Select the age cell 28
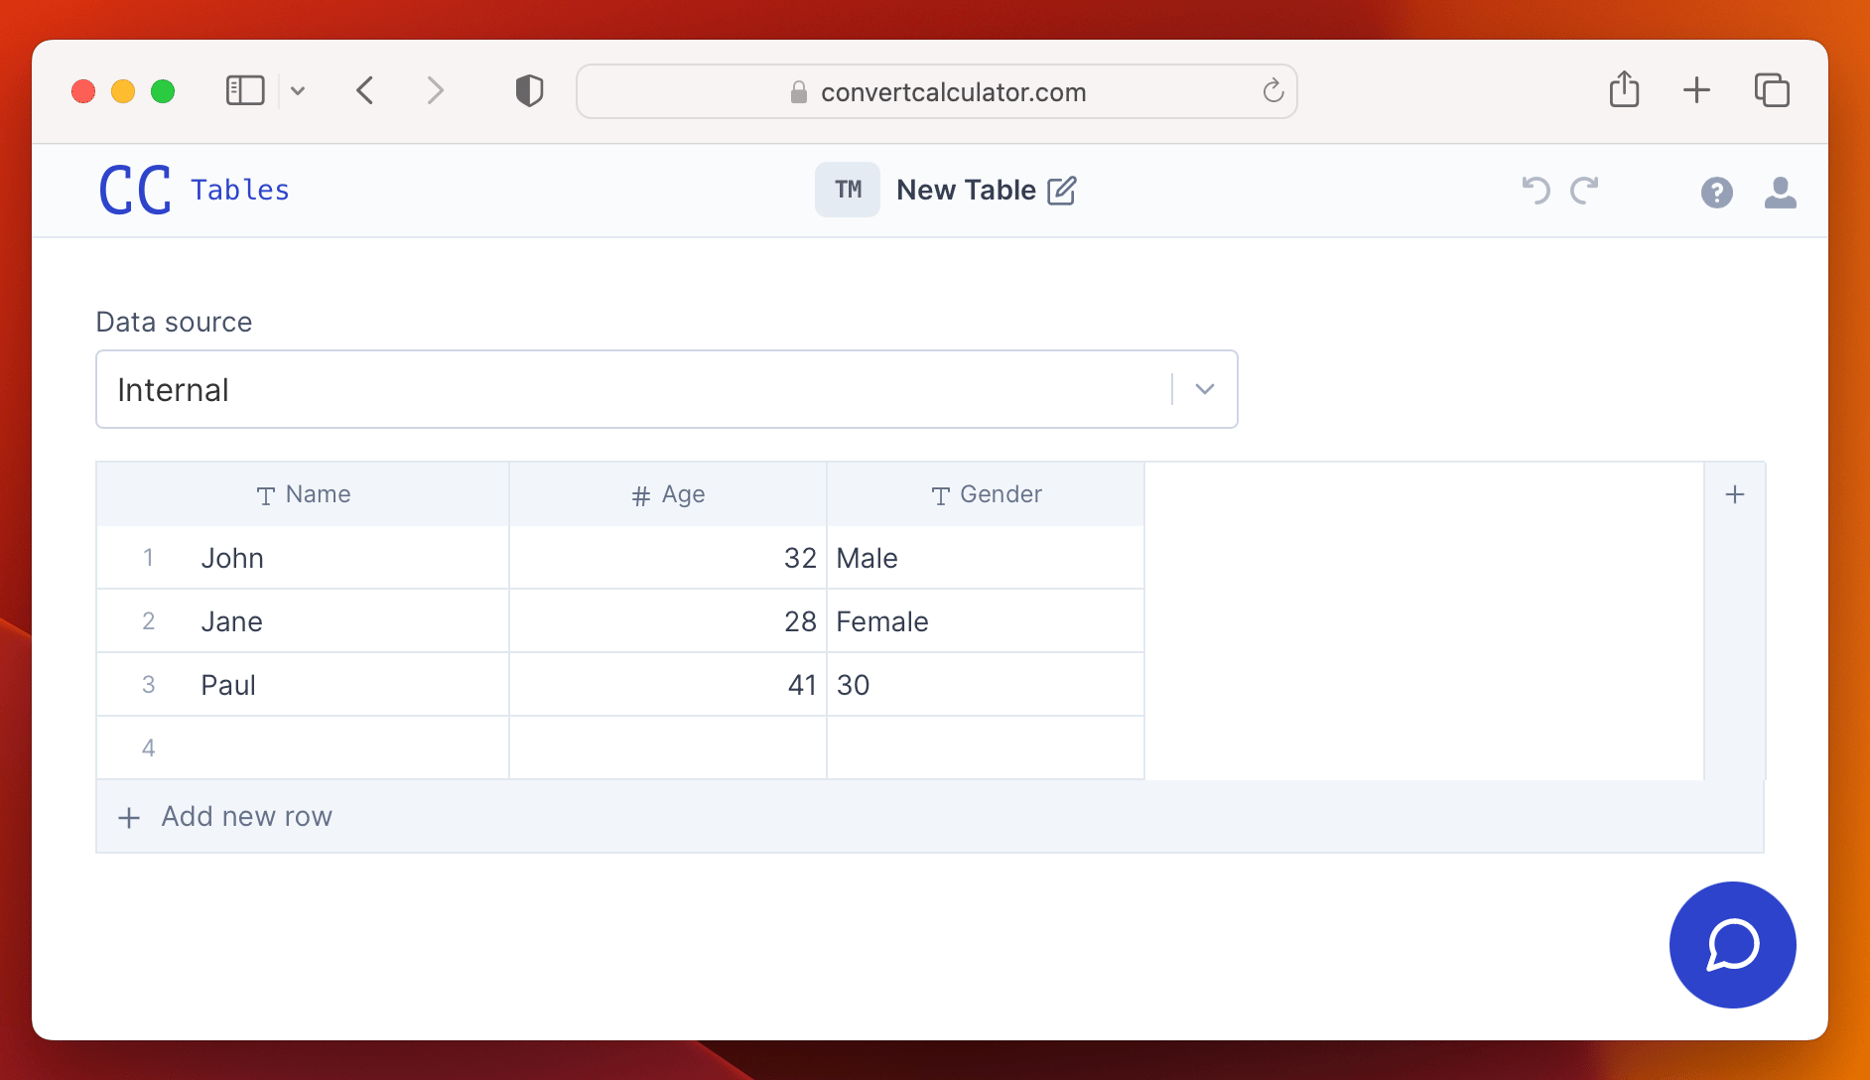1870x1080 pixels. [668, 621]
